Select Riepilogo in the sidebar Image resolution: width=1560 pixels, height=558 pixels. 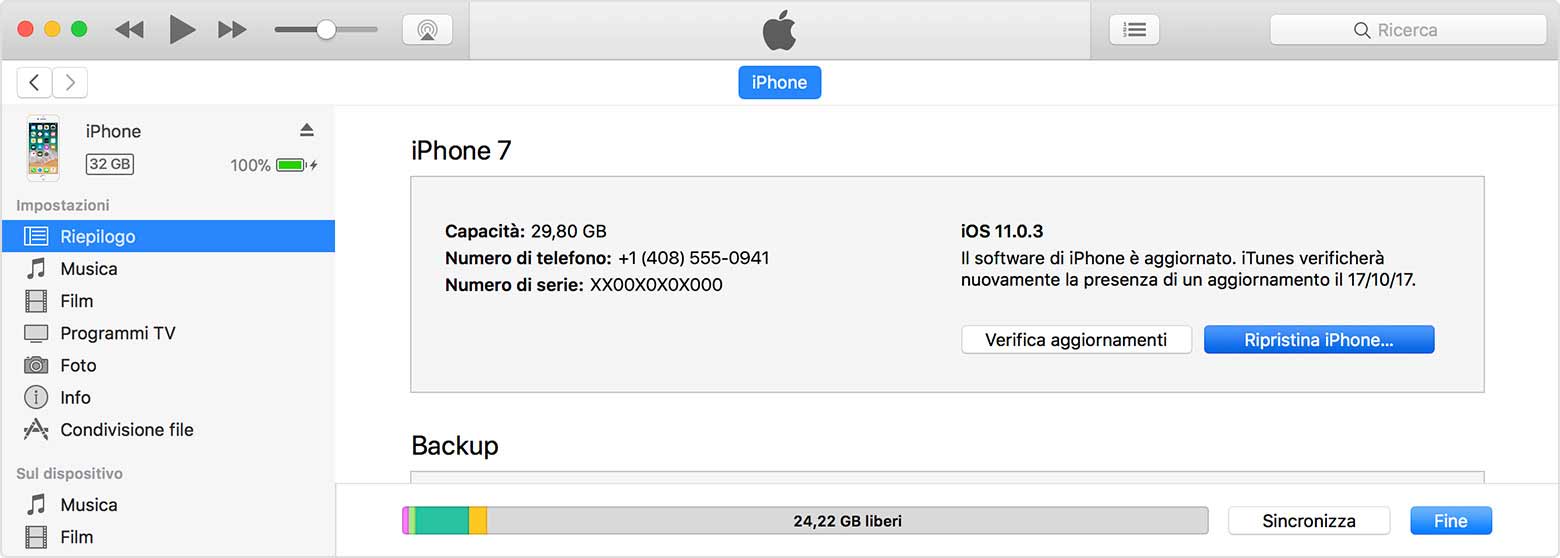168,237
